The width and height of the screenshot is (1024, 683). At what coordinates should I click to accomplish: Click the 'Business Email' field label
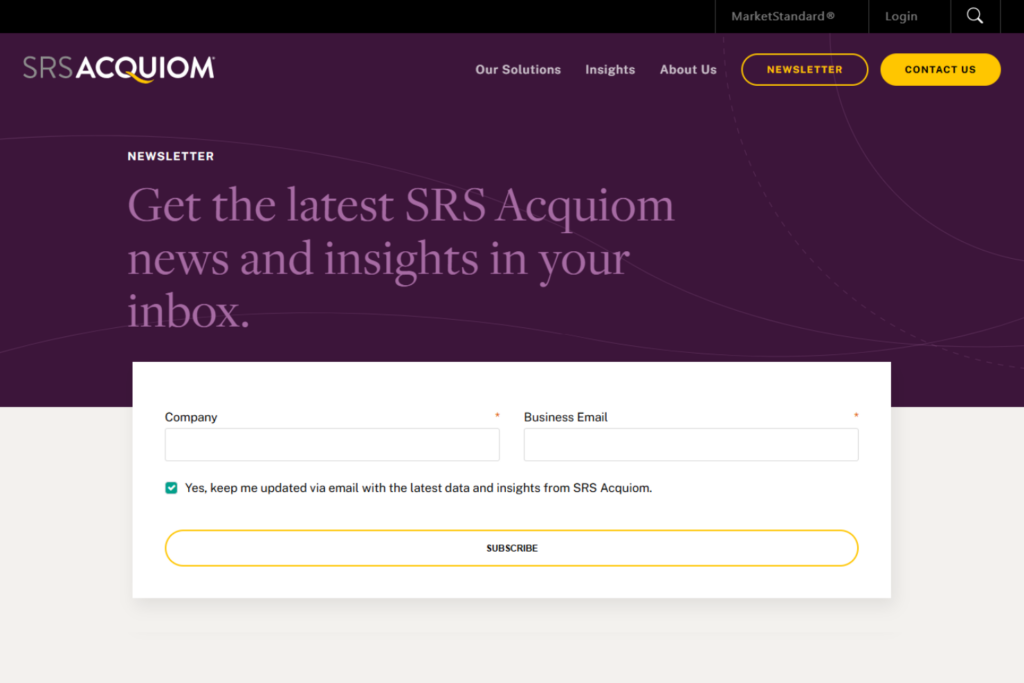[x=566, y=417]
